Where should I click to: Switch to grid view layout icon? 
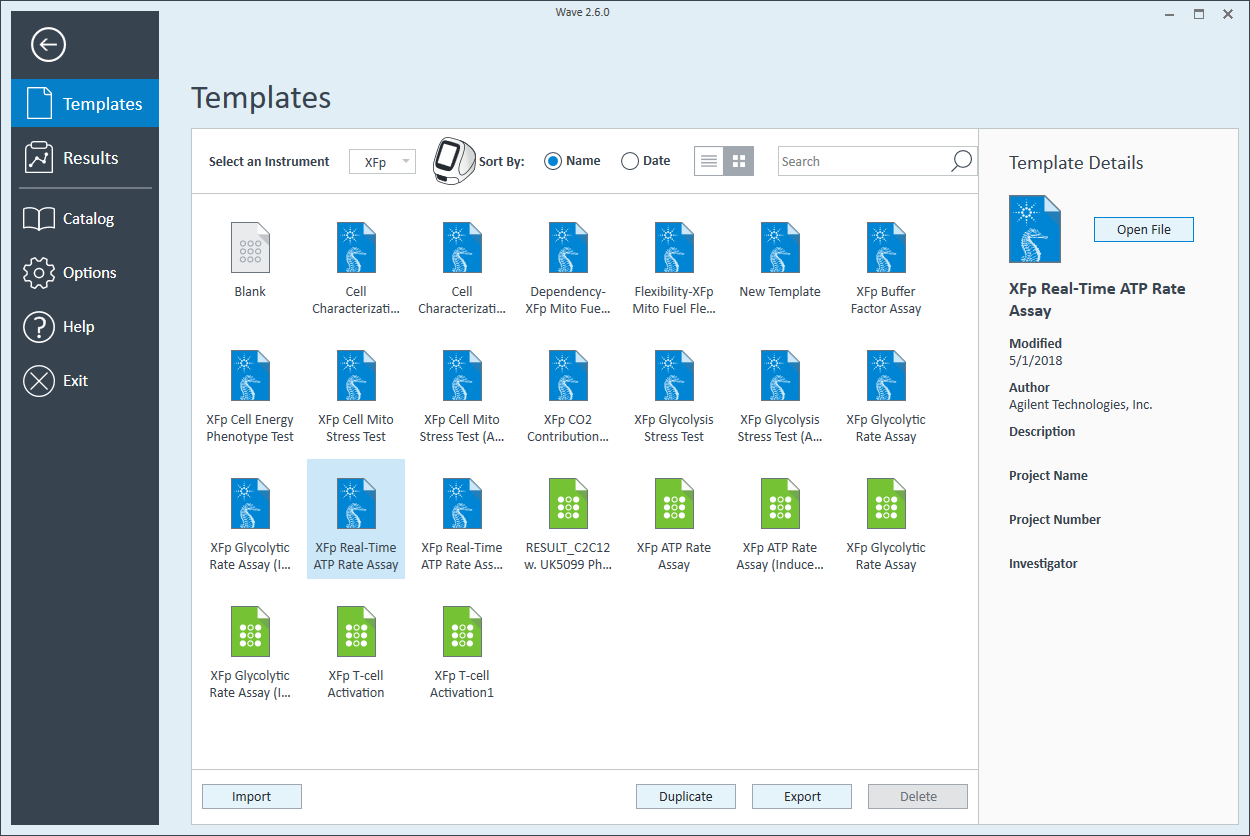pyautogui.click(x=739, y=161)
